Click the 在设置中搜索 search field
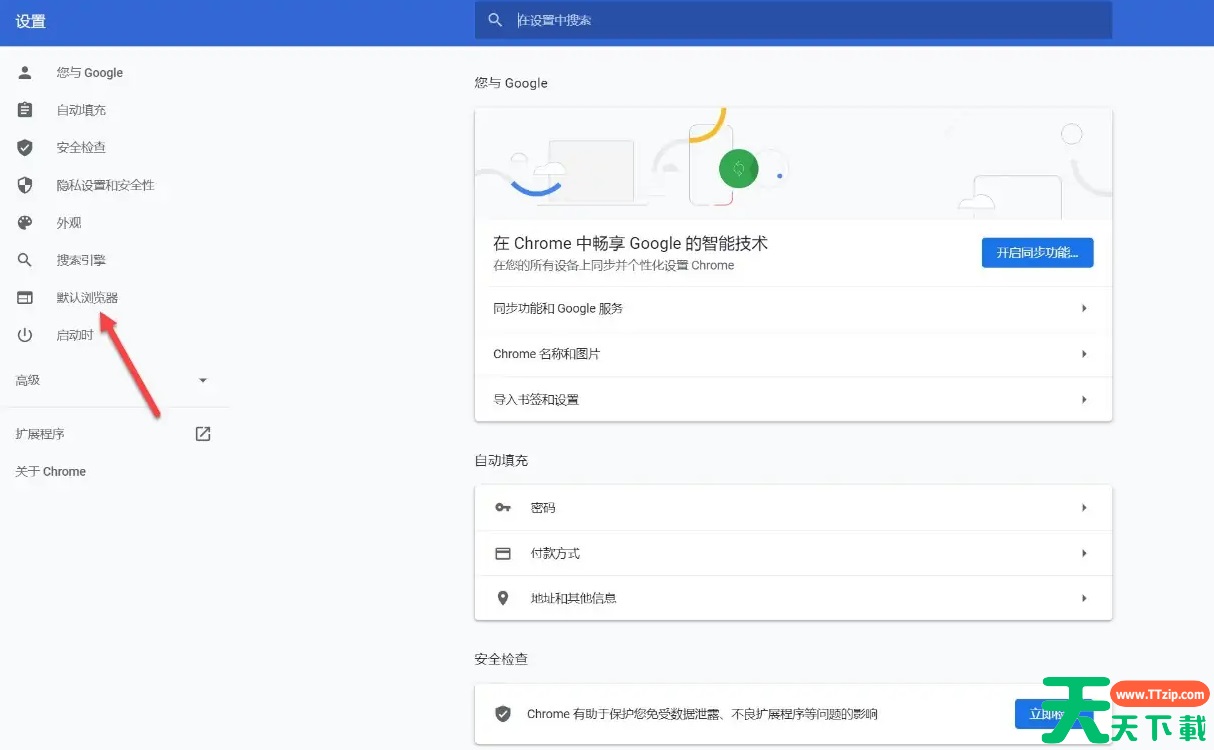 pos(793,20)
